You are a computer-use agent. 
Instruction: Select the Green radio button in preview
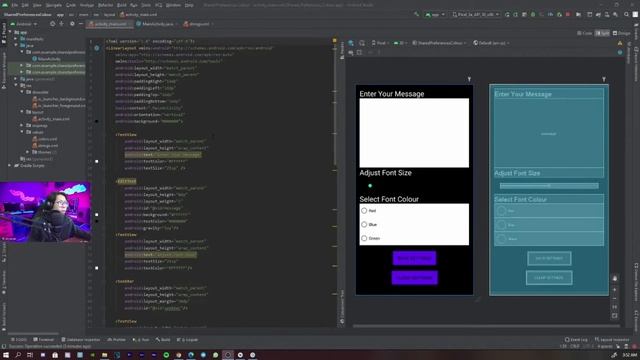click(364, 238)
